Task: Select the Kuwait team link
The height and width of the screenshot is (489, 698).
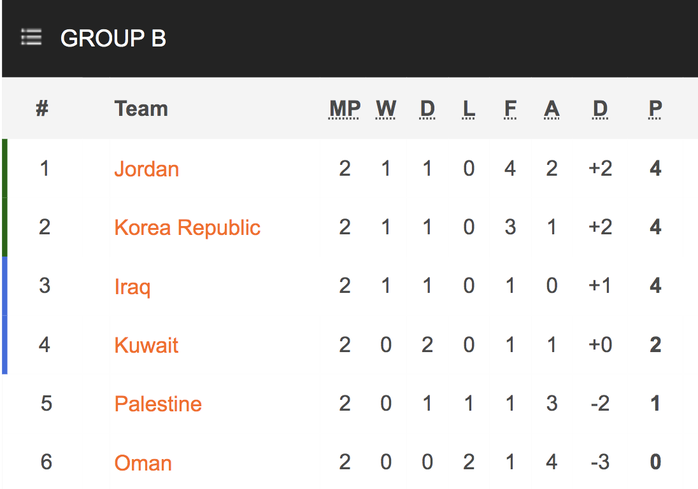Action: point(146,345)
